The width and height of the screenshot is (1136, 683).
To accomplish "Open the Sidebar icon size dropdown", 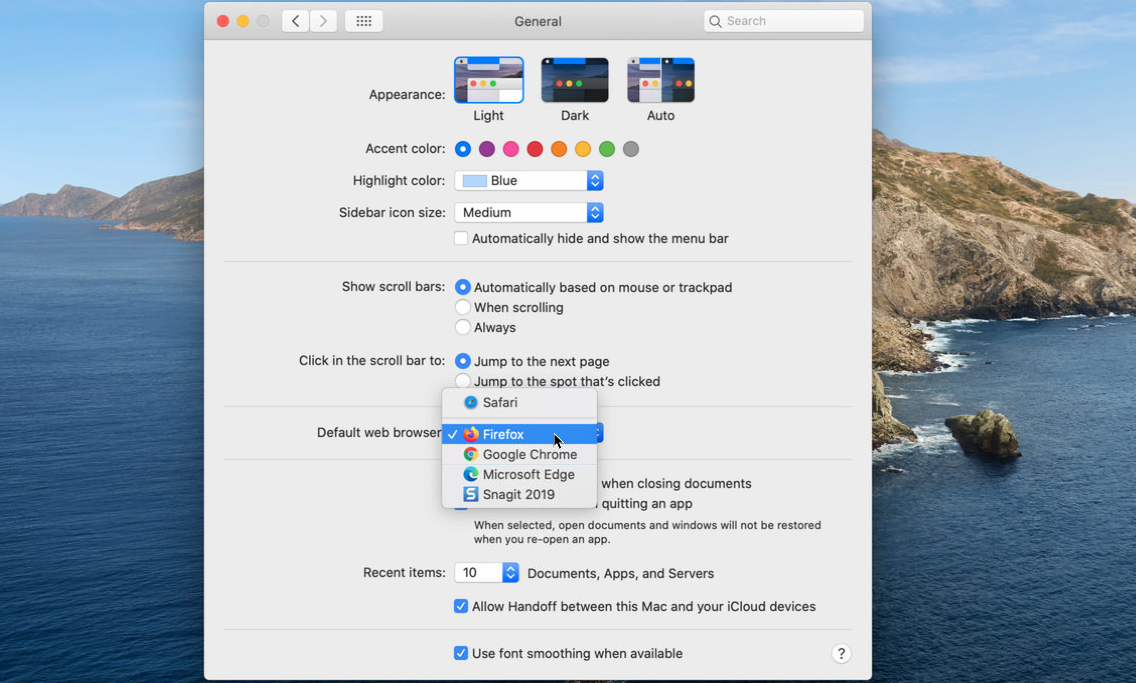I will coord(529,212).
